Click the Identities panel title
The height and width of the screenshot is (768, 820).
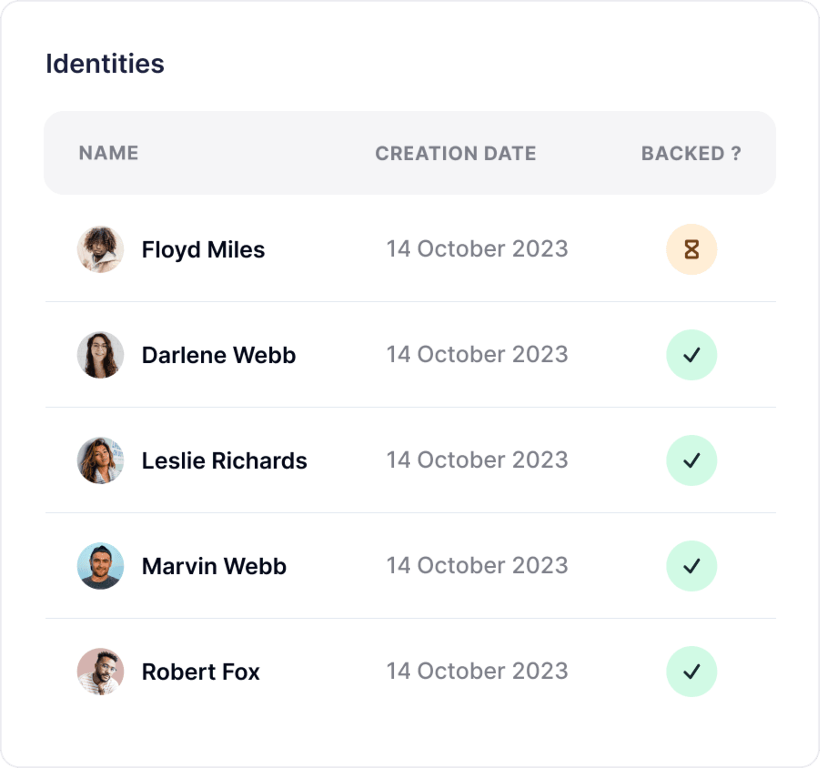click(x=105, y=64)
